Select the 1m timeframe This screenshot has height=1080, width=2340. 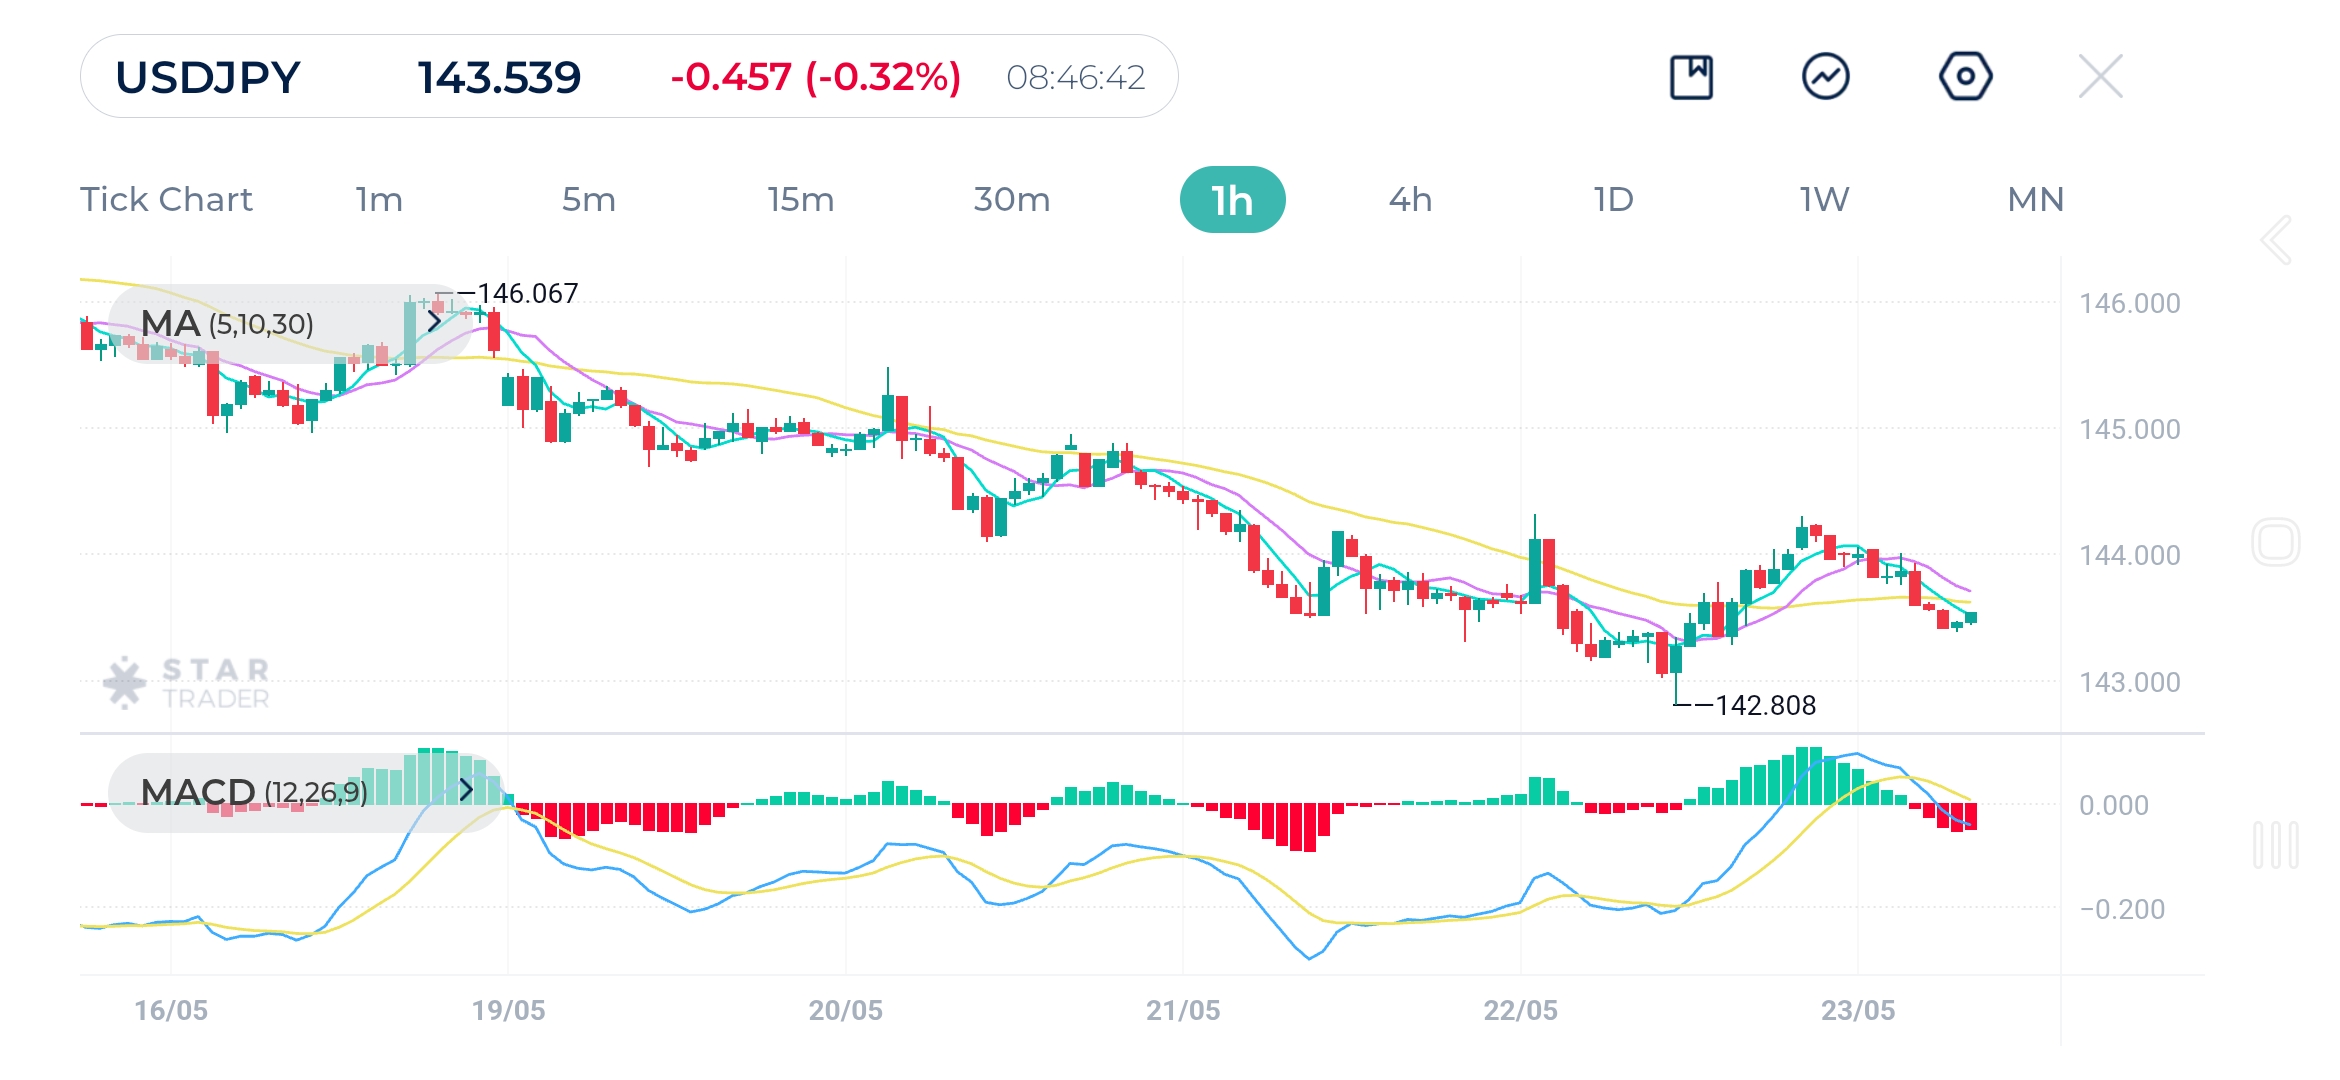[x=379, y=200]
